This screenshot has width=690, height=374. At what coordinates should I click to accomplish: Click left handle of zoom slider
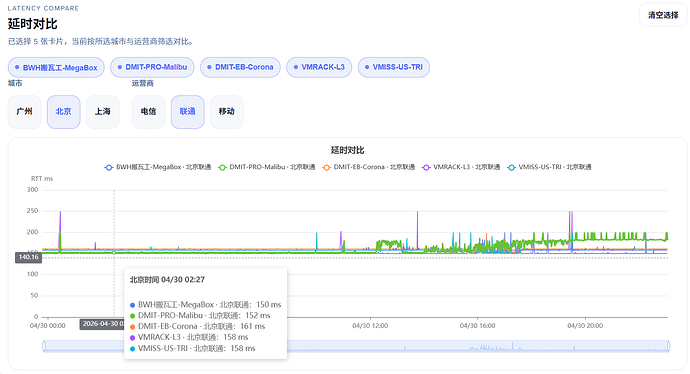(44, 346)
